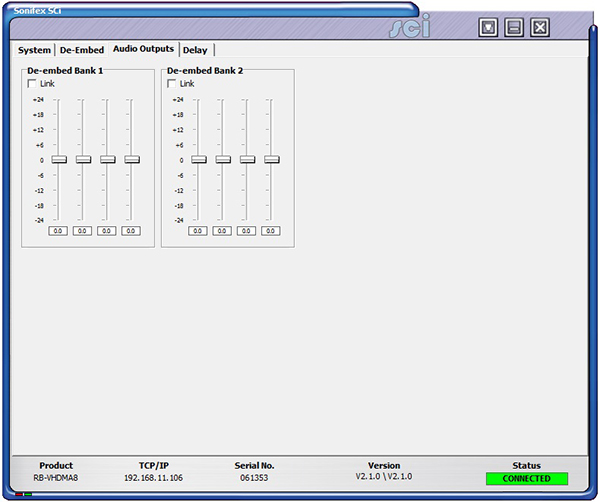
Task: Close the Sonifex SCi window
Action: pos(540,28)
